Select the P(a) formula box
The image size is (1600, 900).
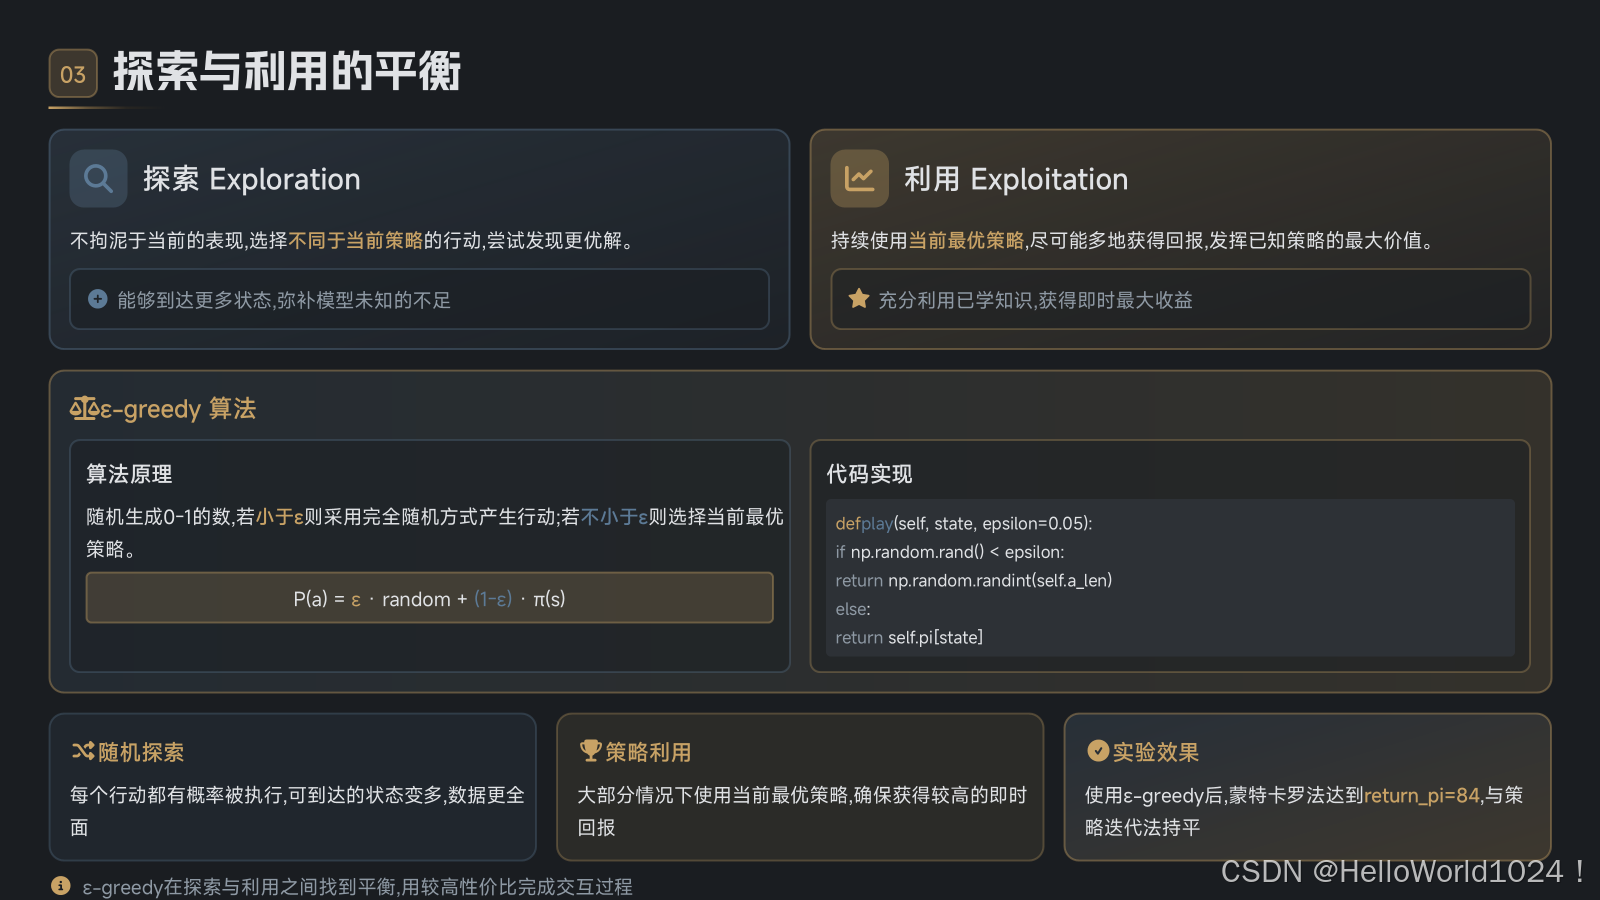point(429,598)
